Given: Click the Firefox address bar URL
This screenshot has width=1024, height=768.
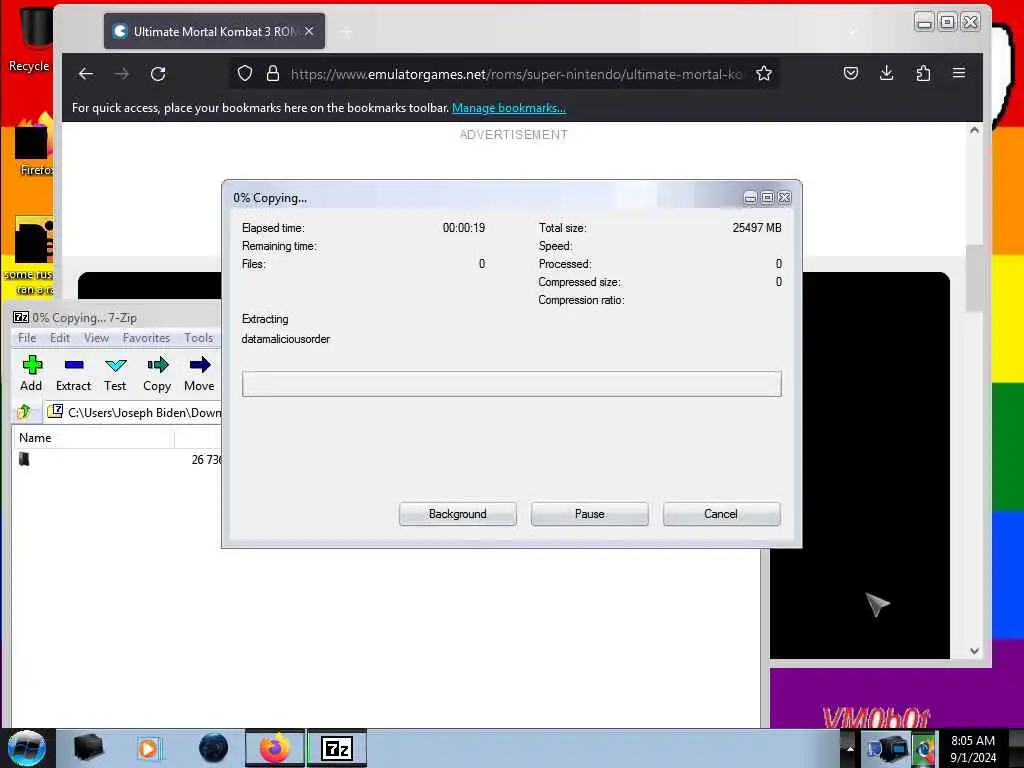Looking at the screenshot, I should 516,74.
